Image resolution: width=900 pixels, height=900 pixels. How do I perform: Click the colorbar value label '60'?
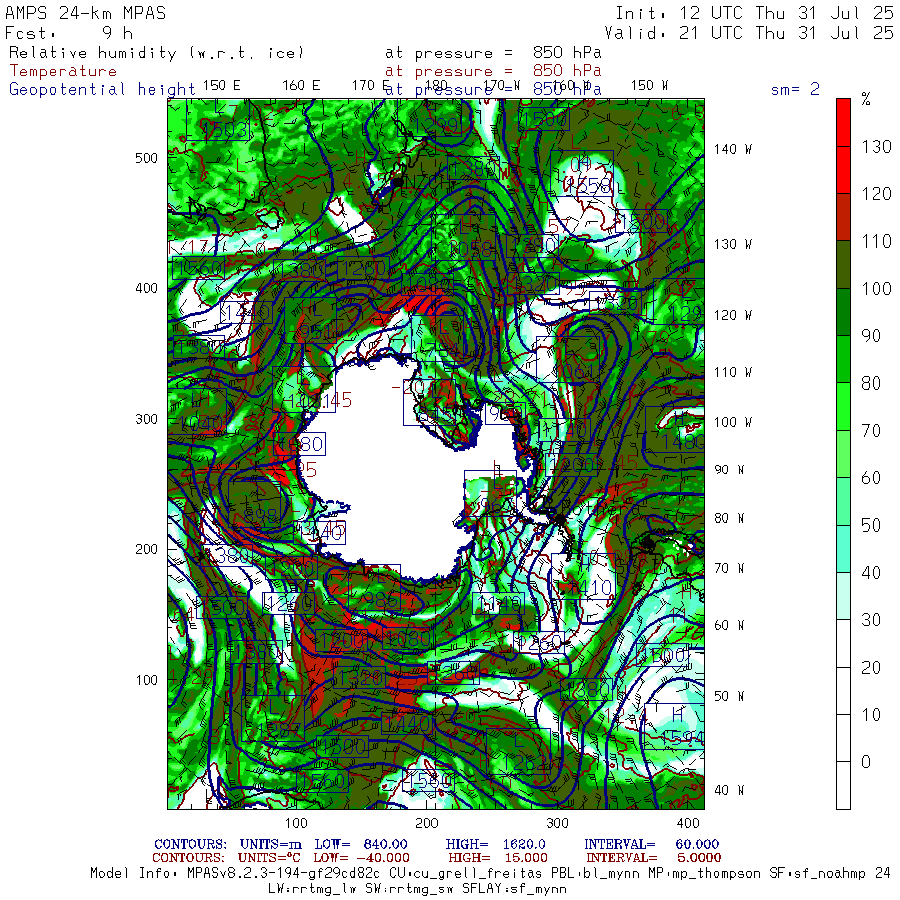click(871, 478)
